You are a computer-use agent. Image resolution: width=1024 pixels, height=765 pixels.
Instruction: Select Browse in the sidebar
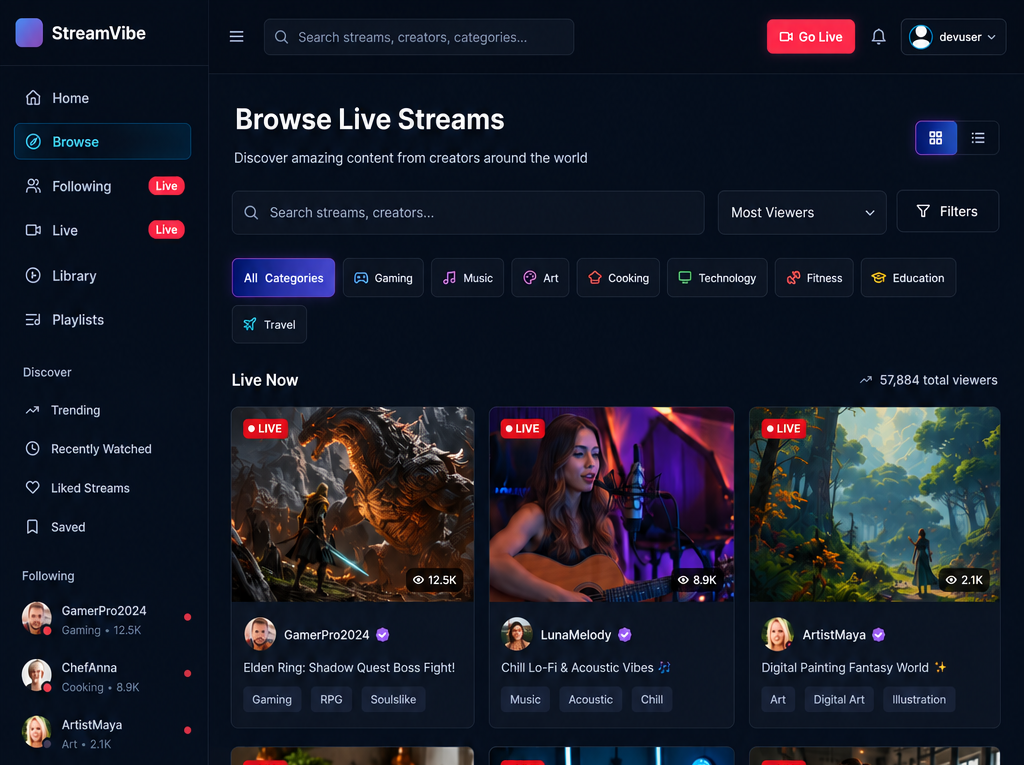point(103,141)
